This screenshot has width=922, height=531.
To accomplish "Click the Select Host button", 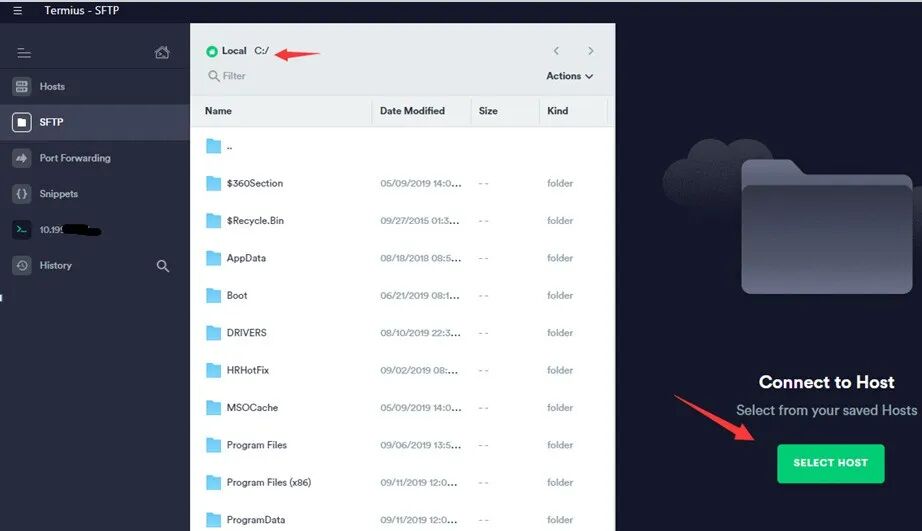I will click(830, 463).
